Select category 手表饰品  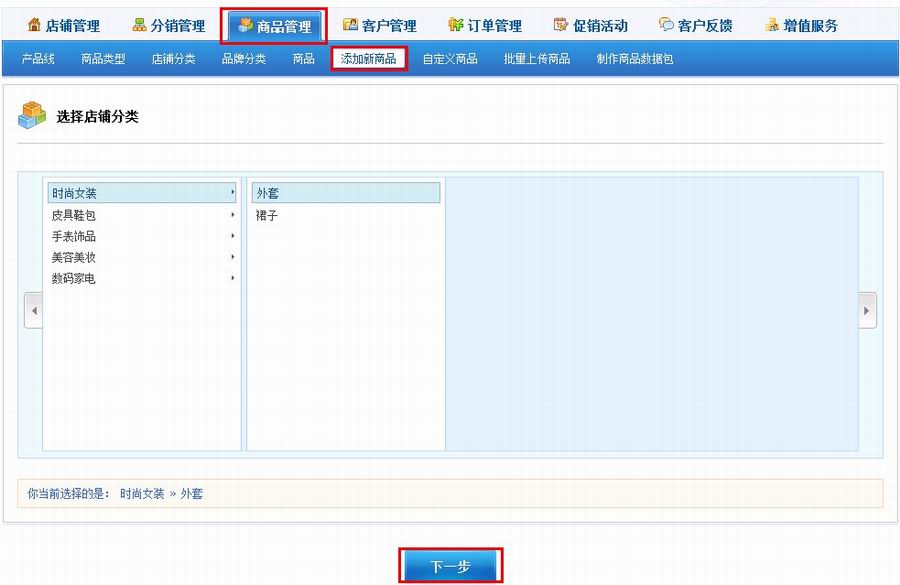coord(142,236)
